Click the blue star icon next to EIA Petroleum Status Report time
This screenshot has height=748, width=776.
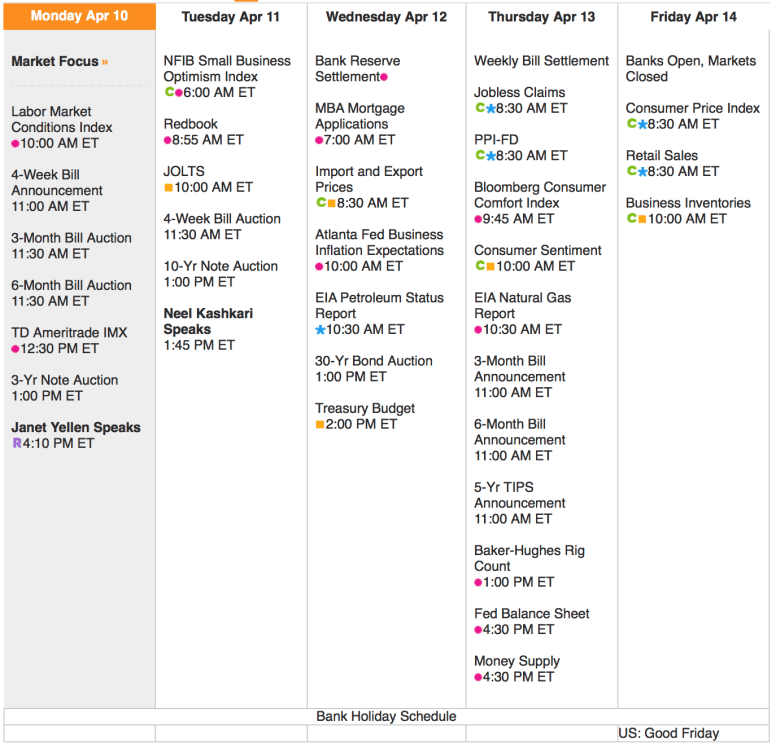321,329
